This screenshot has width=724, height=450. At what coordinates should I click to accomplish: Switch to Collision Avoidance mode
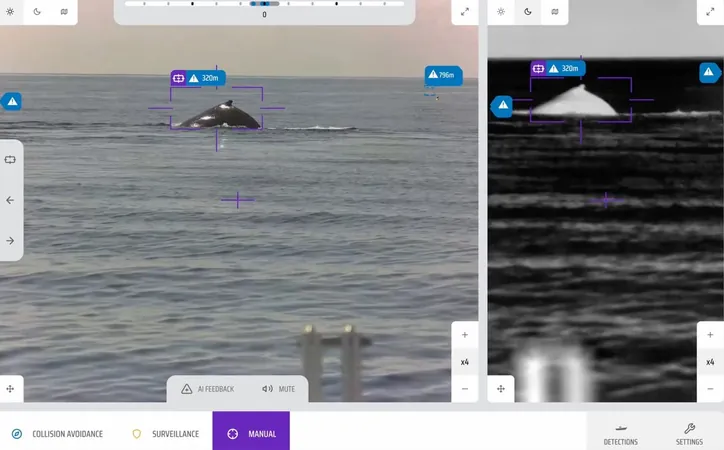pos(57,434)
